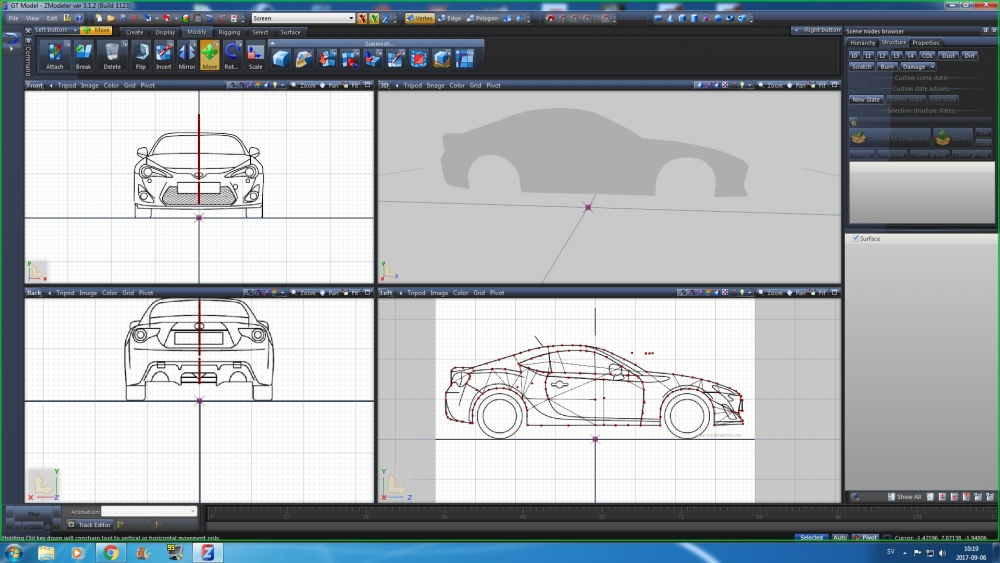This screenshot has height=563, width=1000.
Task: Open the Track Editor
Action: pos(89,525)
